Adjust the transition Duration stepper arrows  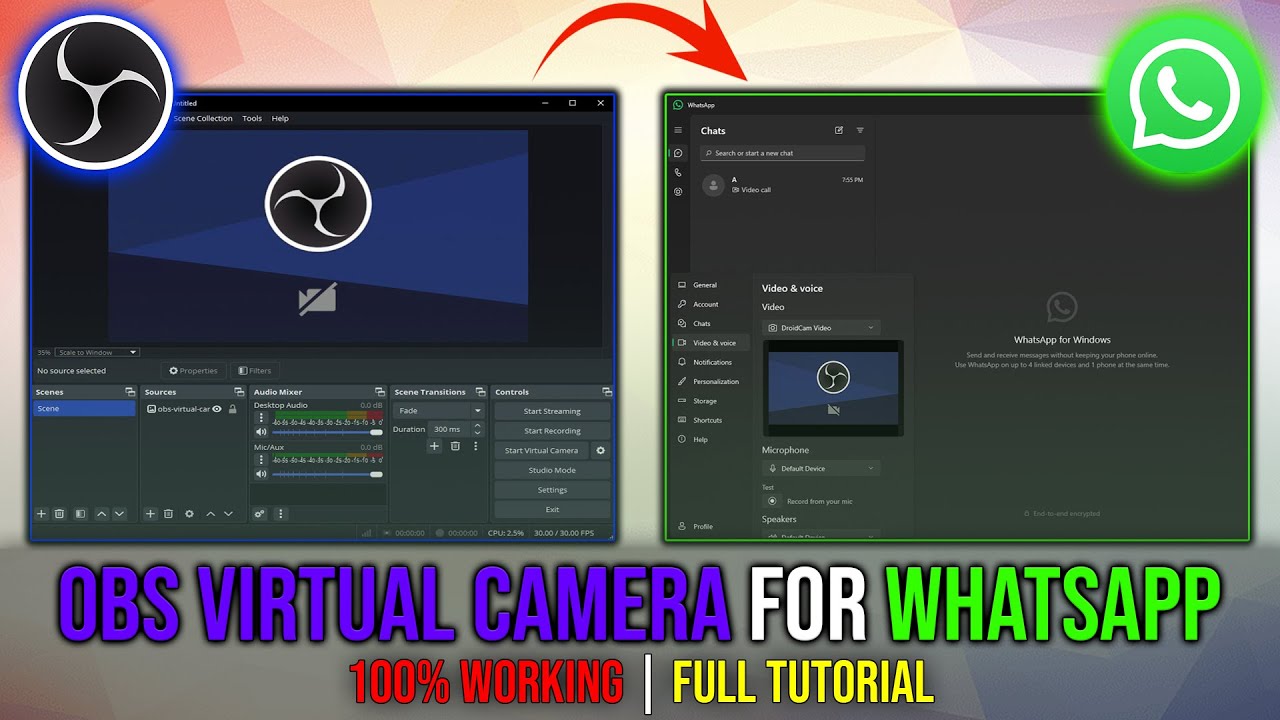tap(477, 429)
